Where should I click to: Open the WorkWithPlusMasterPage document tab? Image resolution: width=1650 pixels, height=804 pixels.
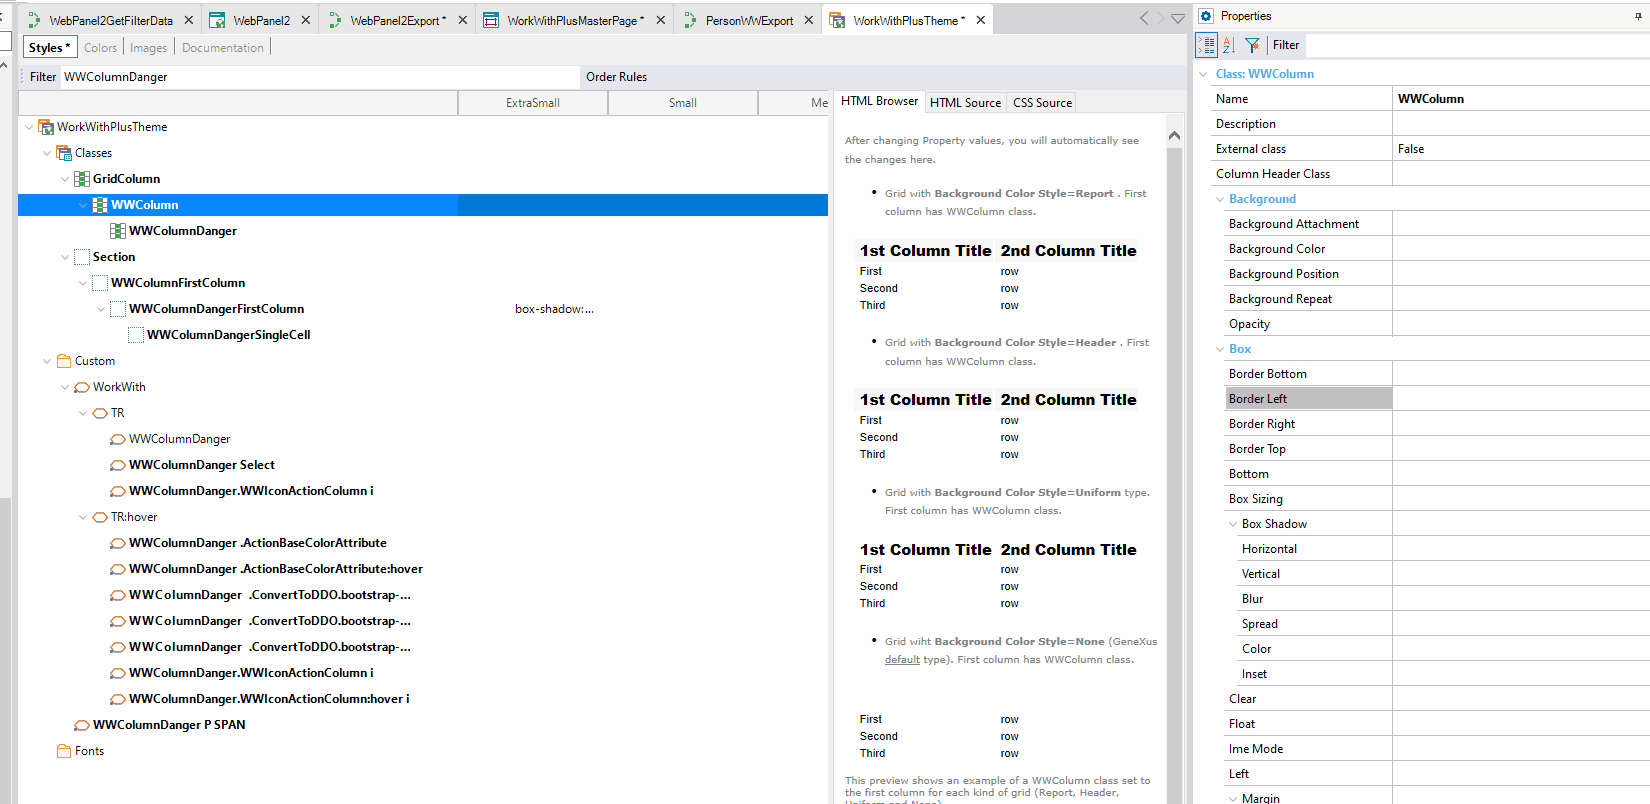click(575, 20)
